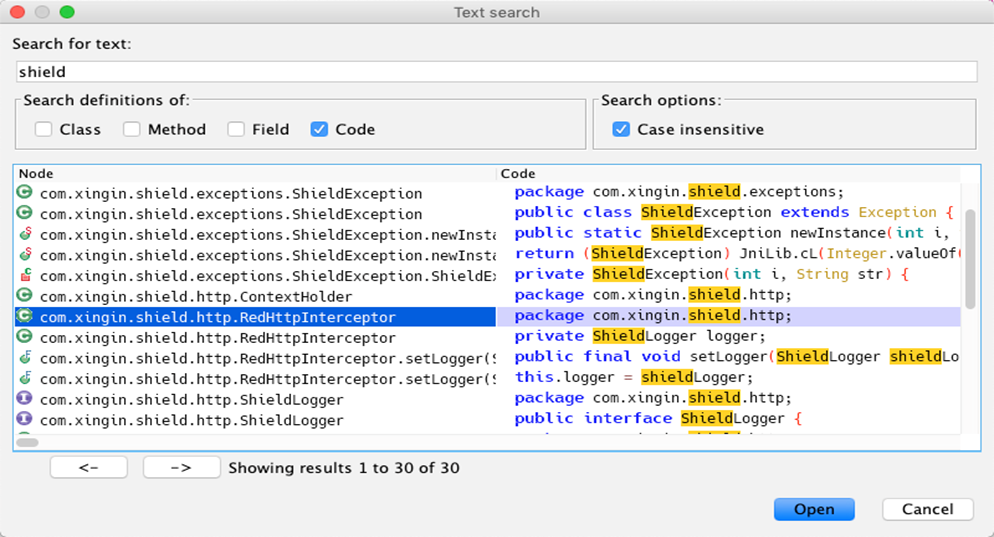This screenshot has height=537, width=994.
Task: Uncheck the Code checkbox
Action: pos(319,129)
